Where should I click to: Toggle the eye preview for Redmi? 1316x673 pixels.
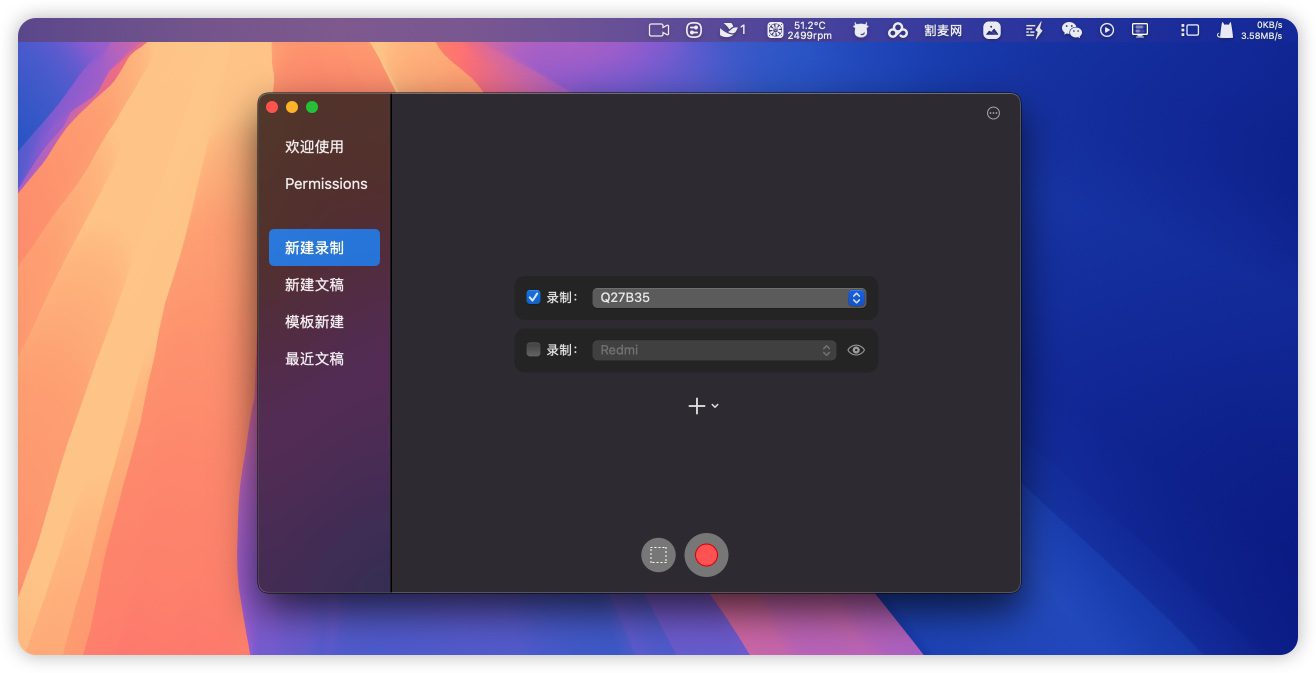856,350
